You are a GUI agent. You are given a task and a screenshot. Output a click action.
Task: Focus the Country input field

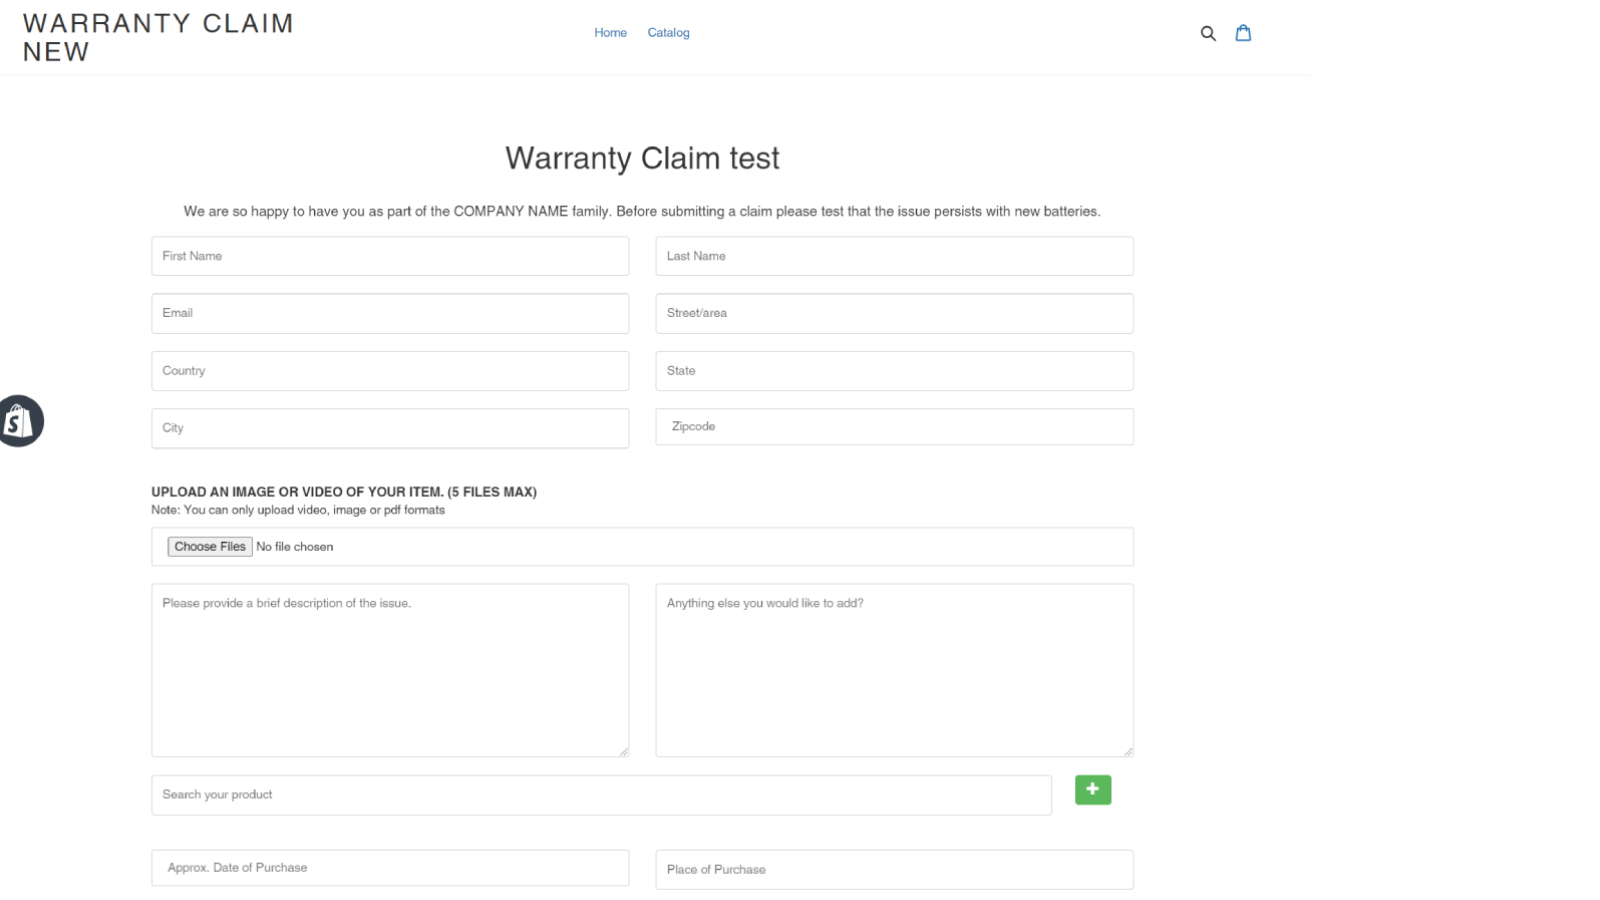coord(390,371)
